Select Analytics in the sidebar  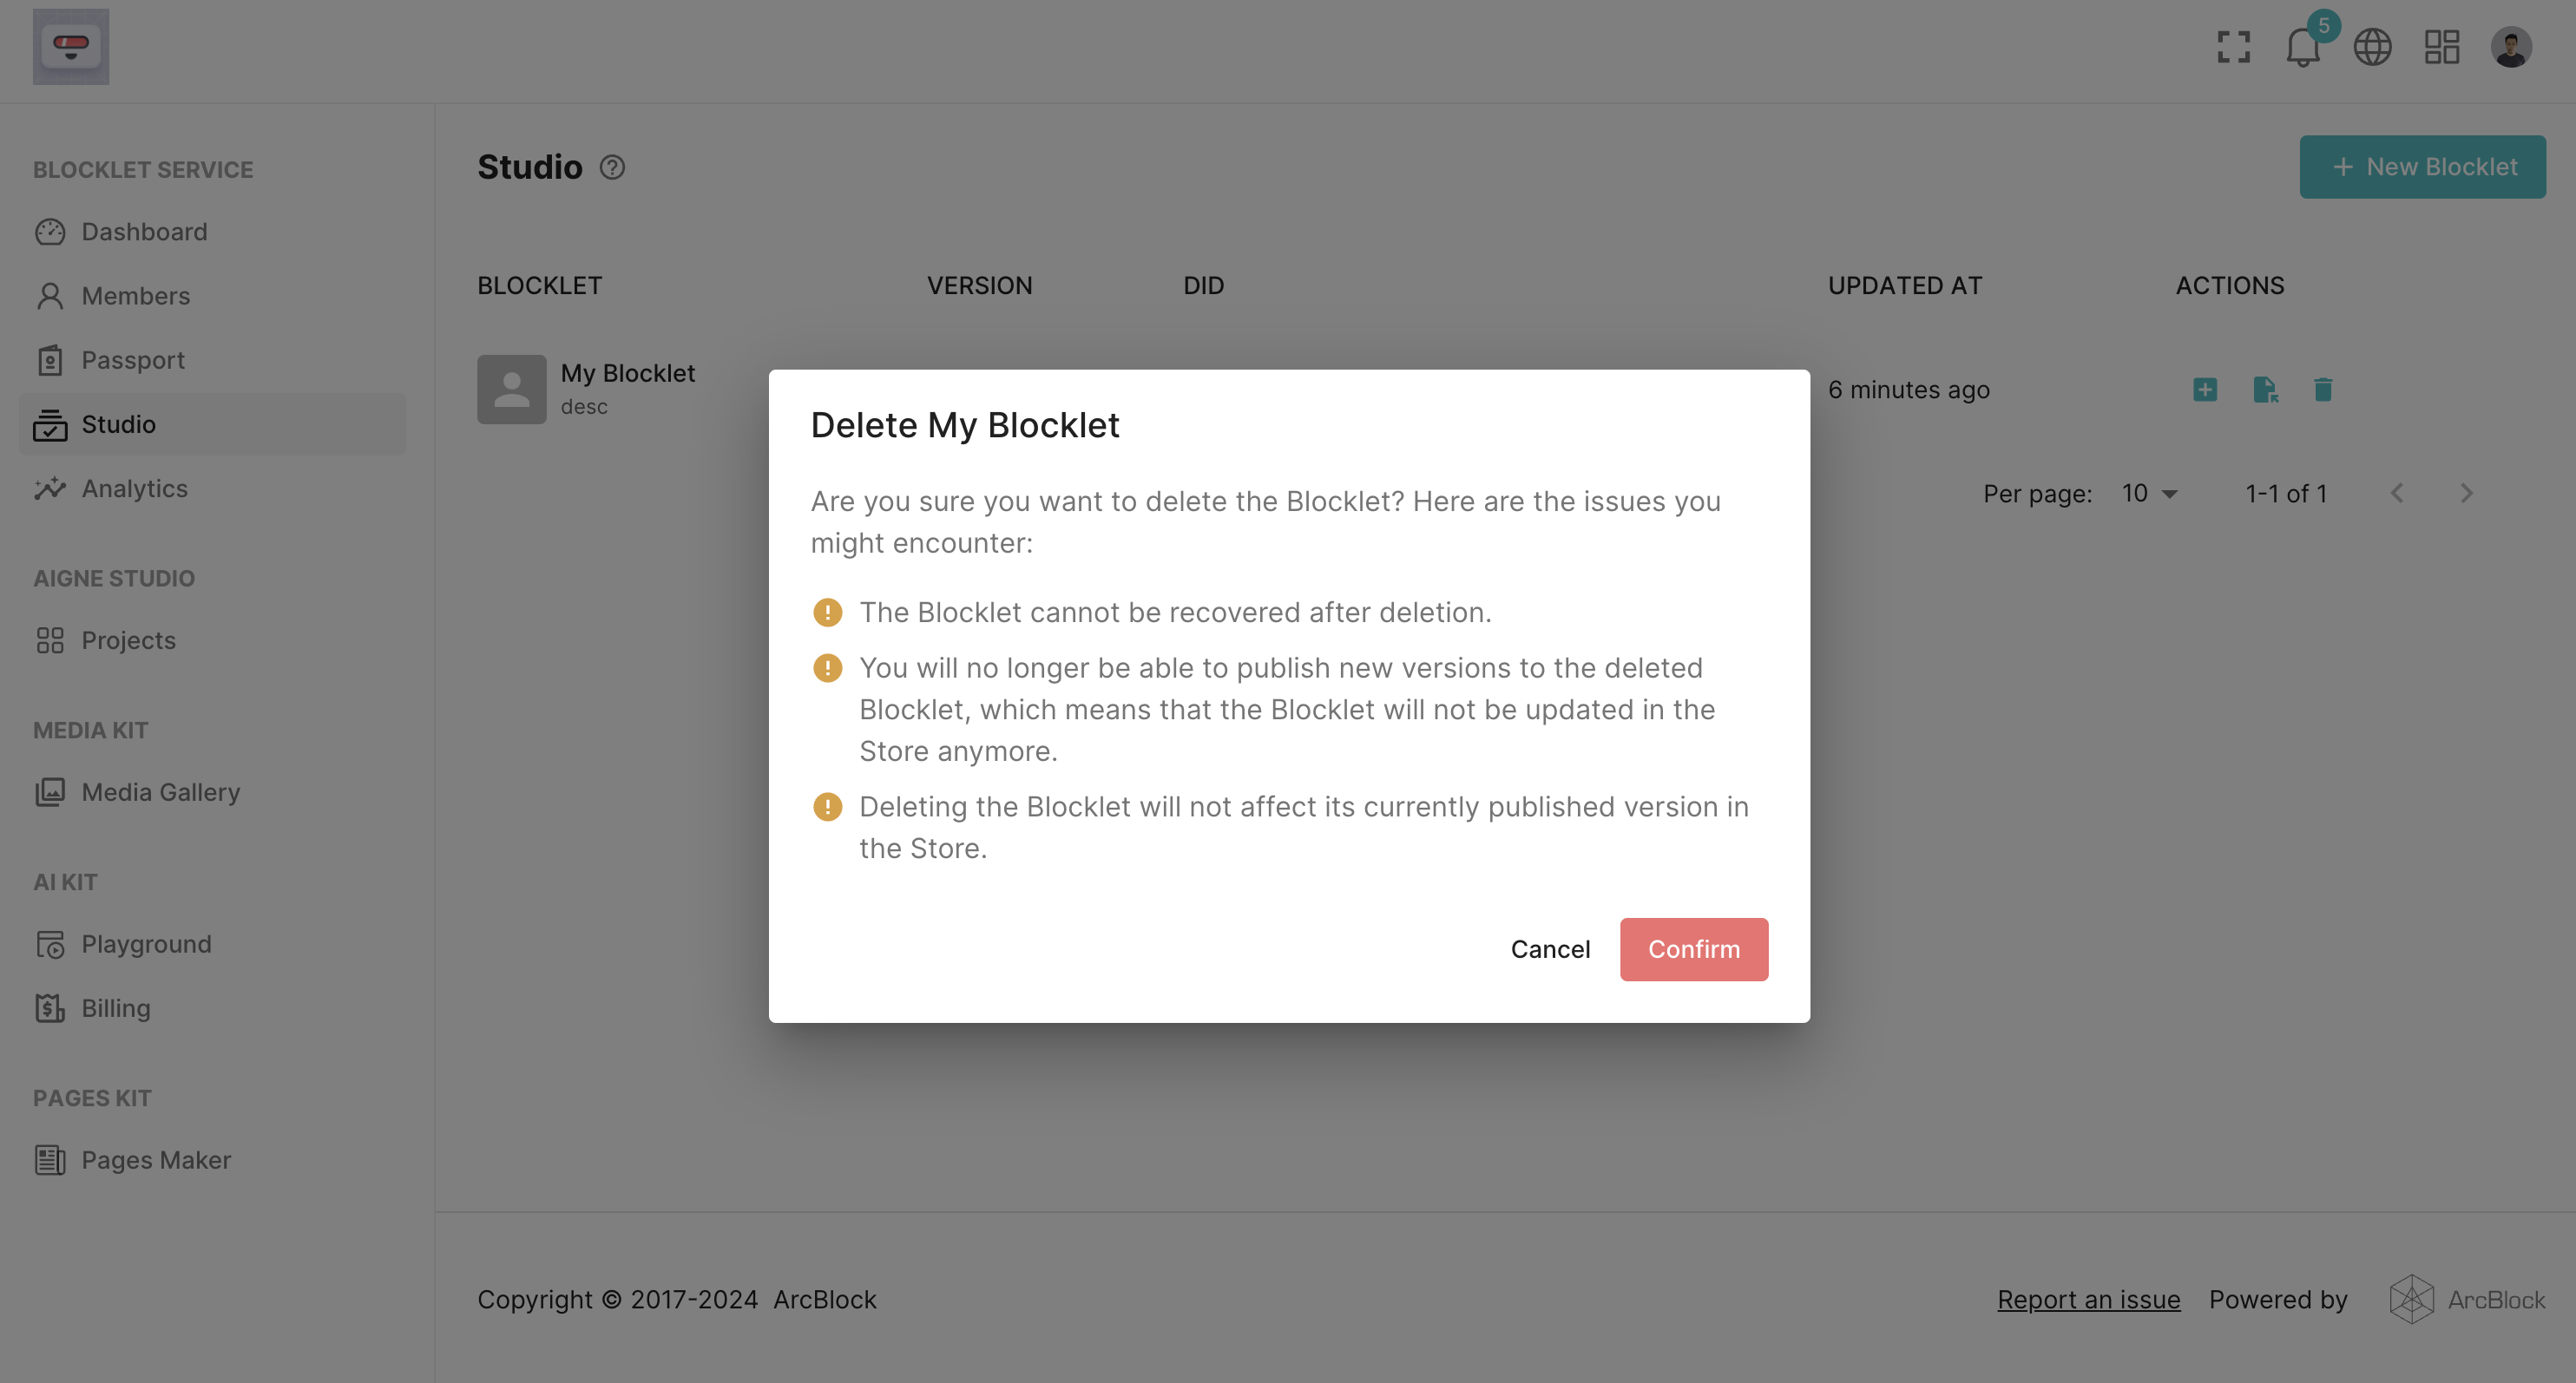134,489
